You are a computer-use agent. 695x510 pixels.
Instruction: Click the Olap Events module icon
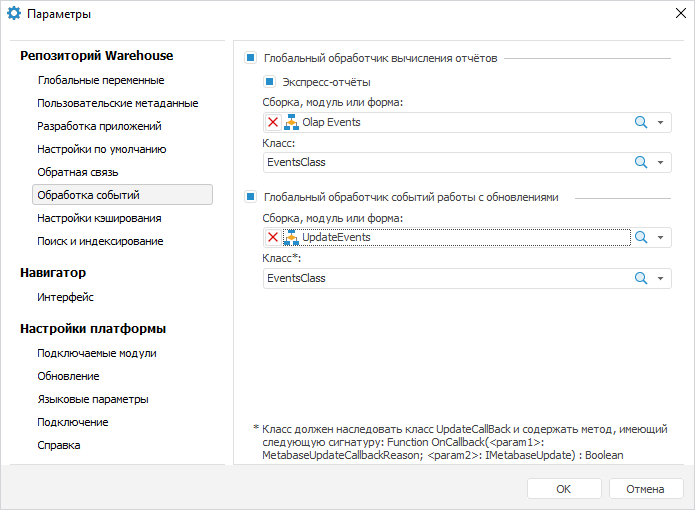(292, 122)
